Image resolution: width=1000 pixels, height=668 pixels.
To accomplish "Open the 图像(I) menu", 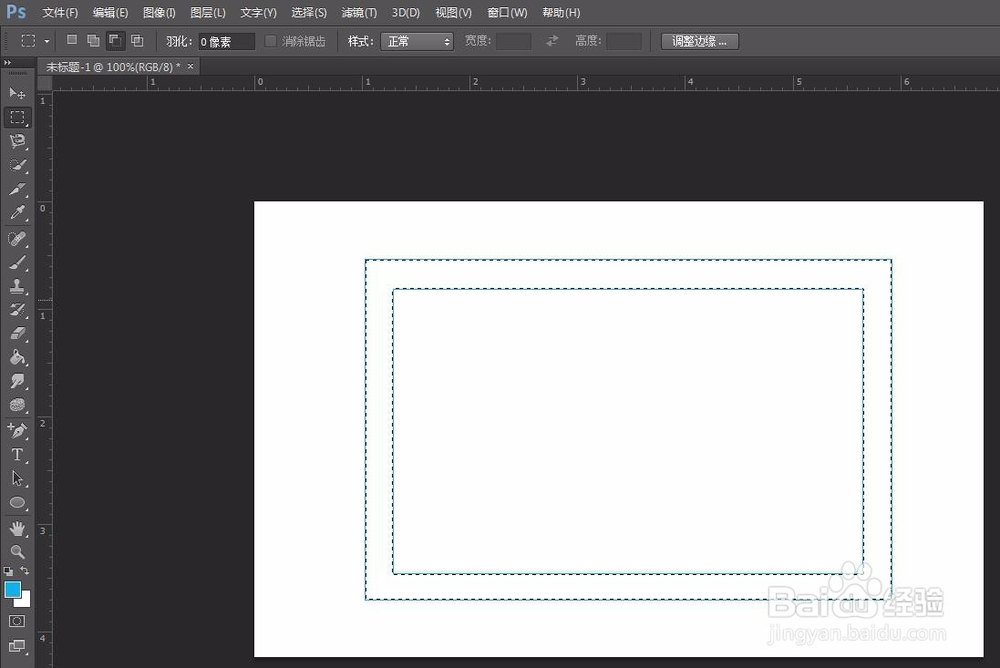I will [x=159, y=13].
